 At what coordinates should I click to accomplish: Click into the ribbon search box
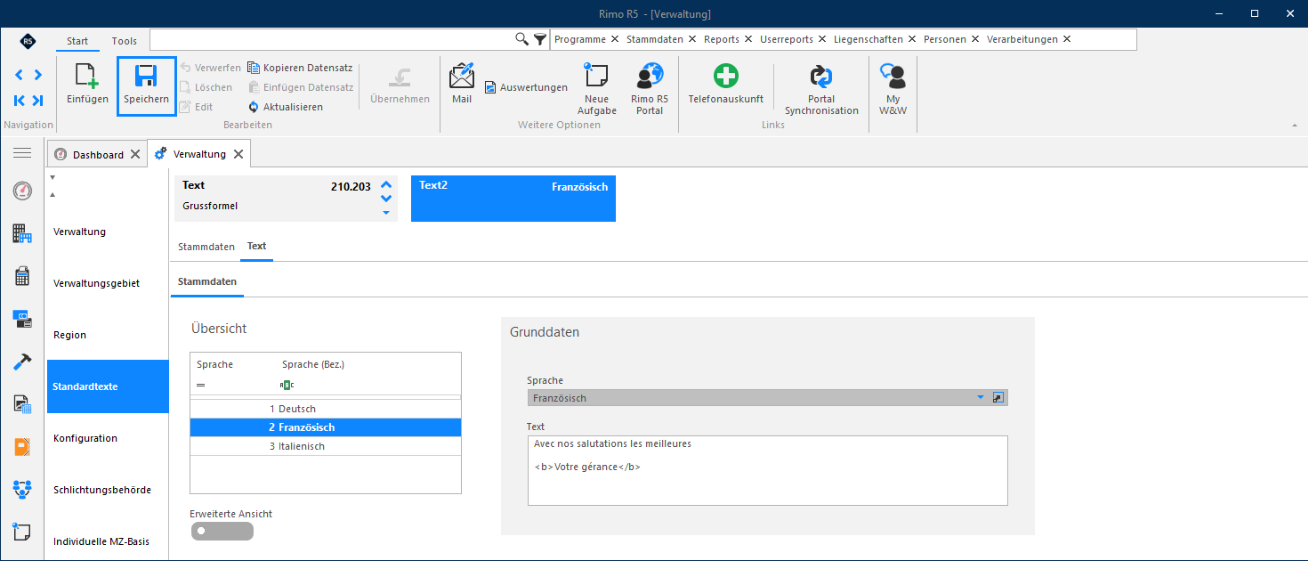pos(331,39)
